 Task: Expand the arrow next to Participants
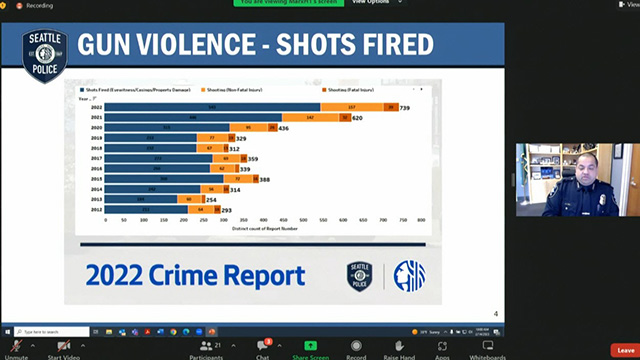click(233, 346)
